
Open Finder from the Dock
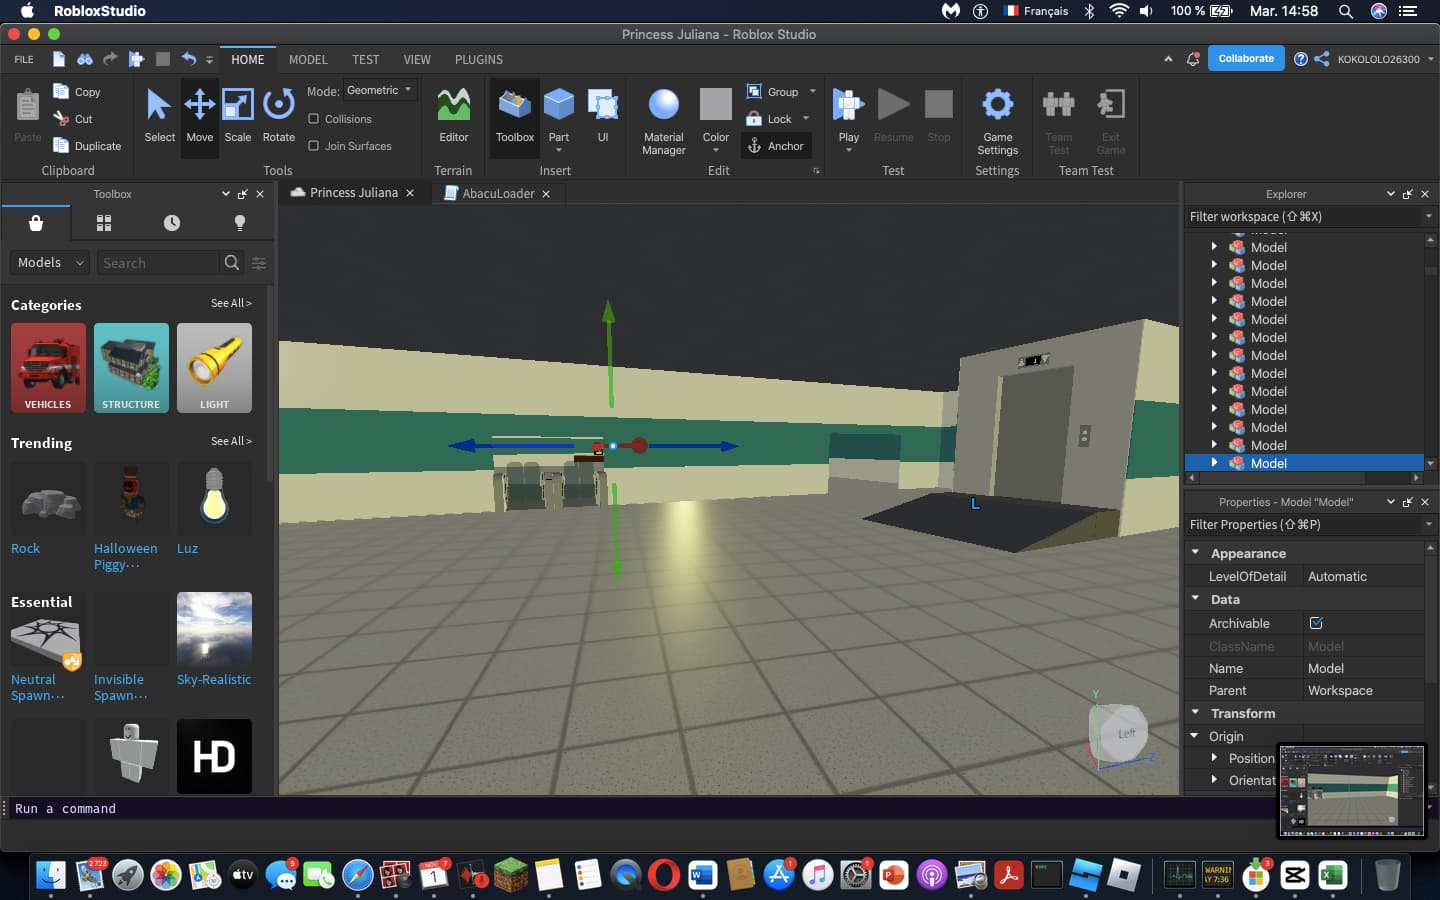(50, 875)
